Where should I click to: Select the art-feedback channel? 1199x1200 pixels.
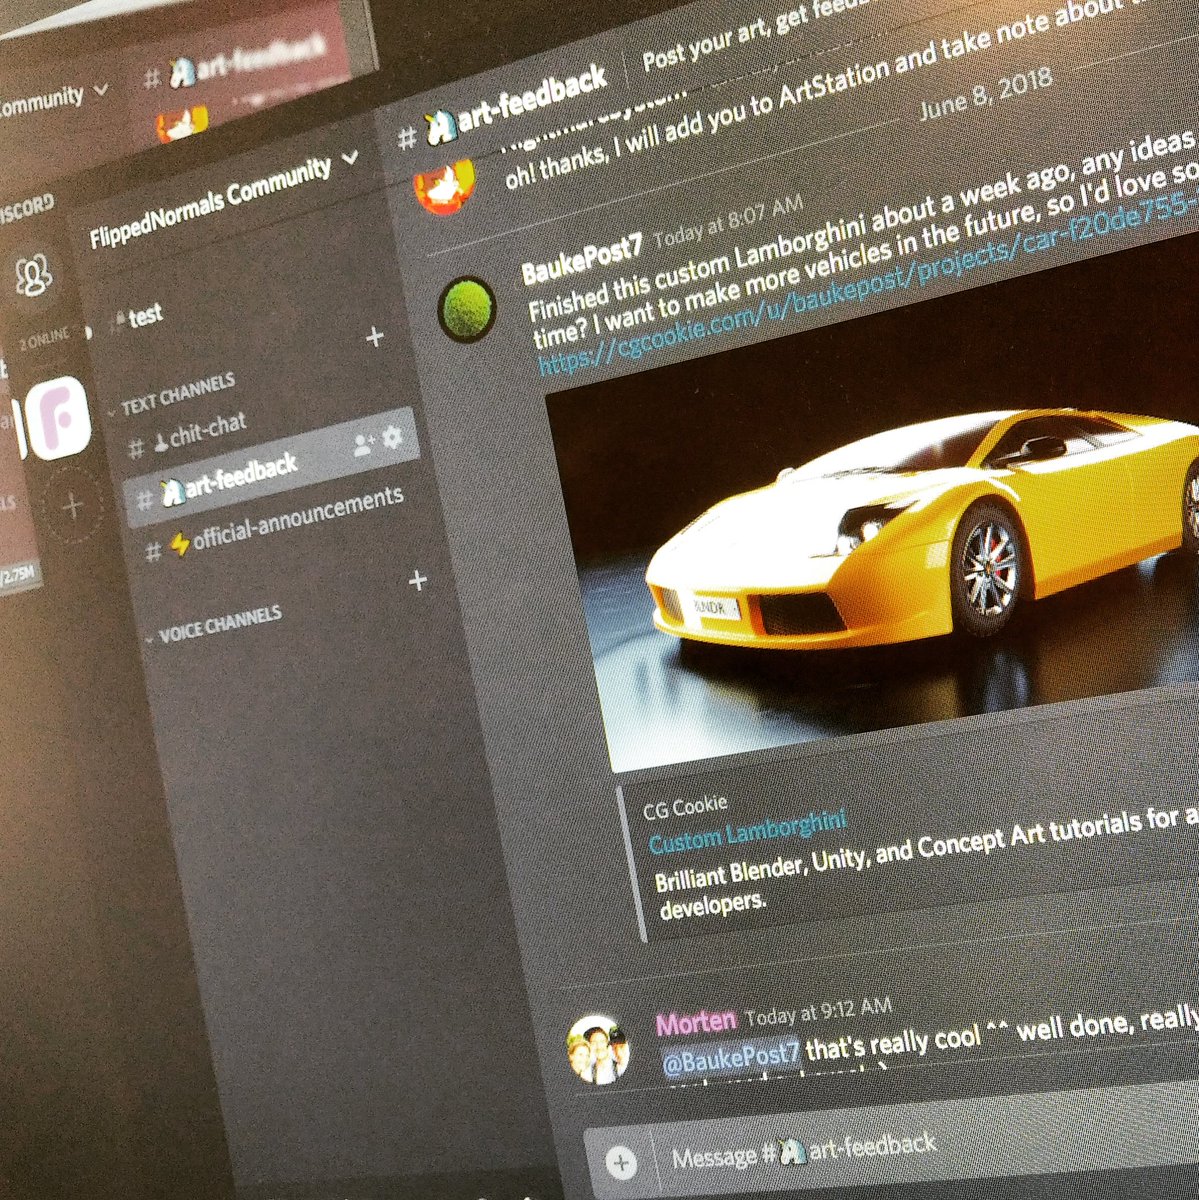point(270,467)
